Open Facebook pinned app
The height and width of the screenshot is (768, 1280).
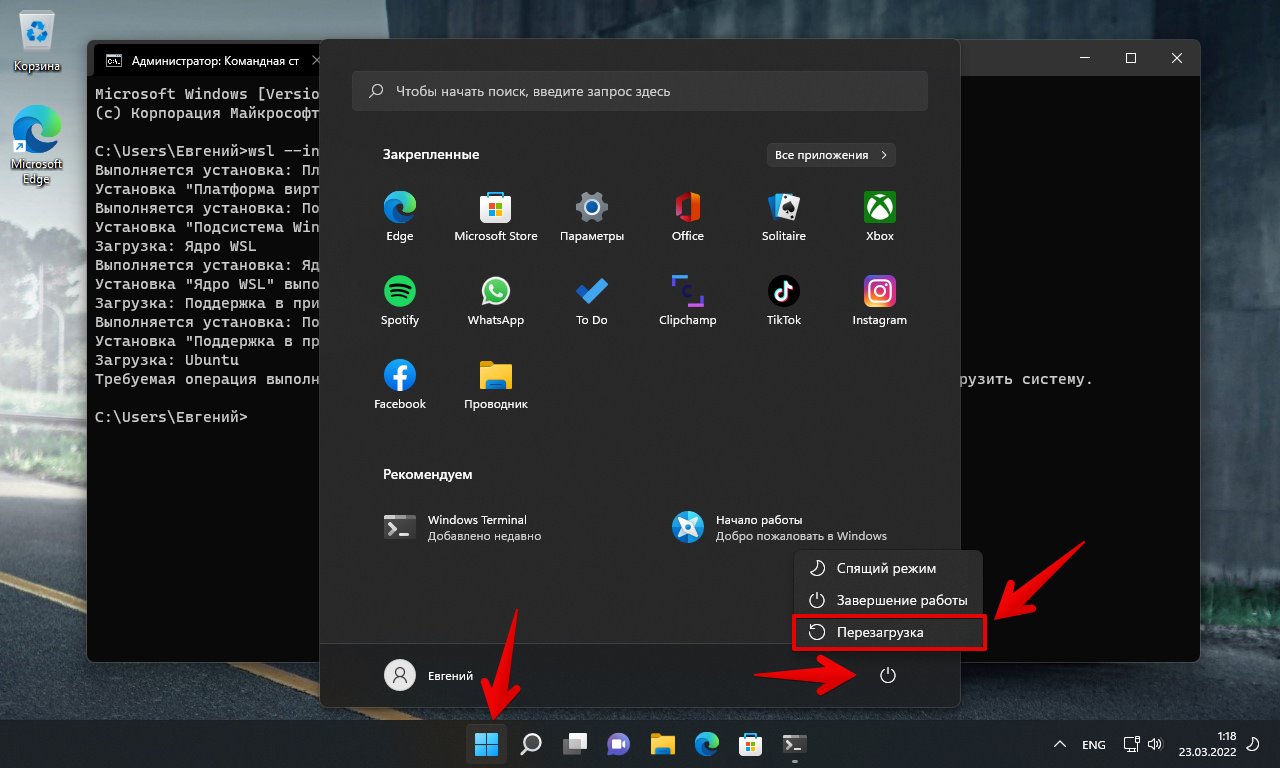[400, 385]
